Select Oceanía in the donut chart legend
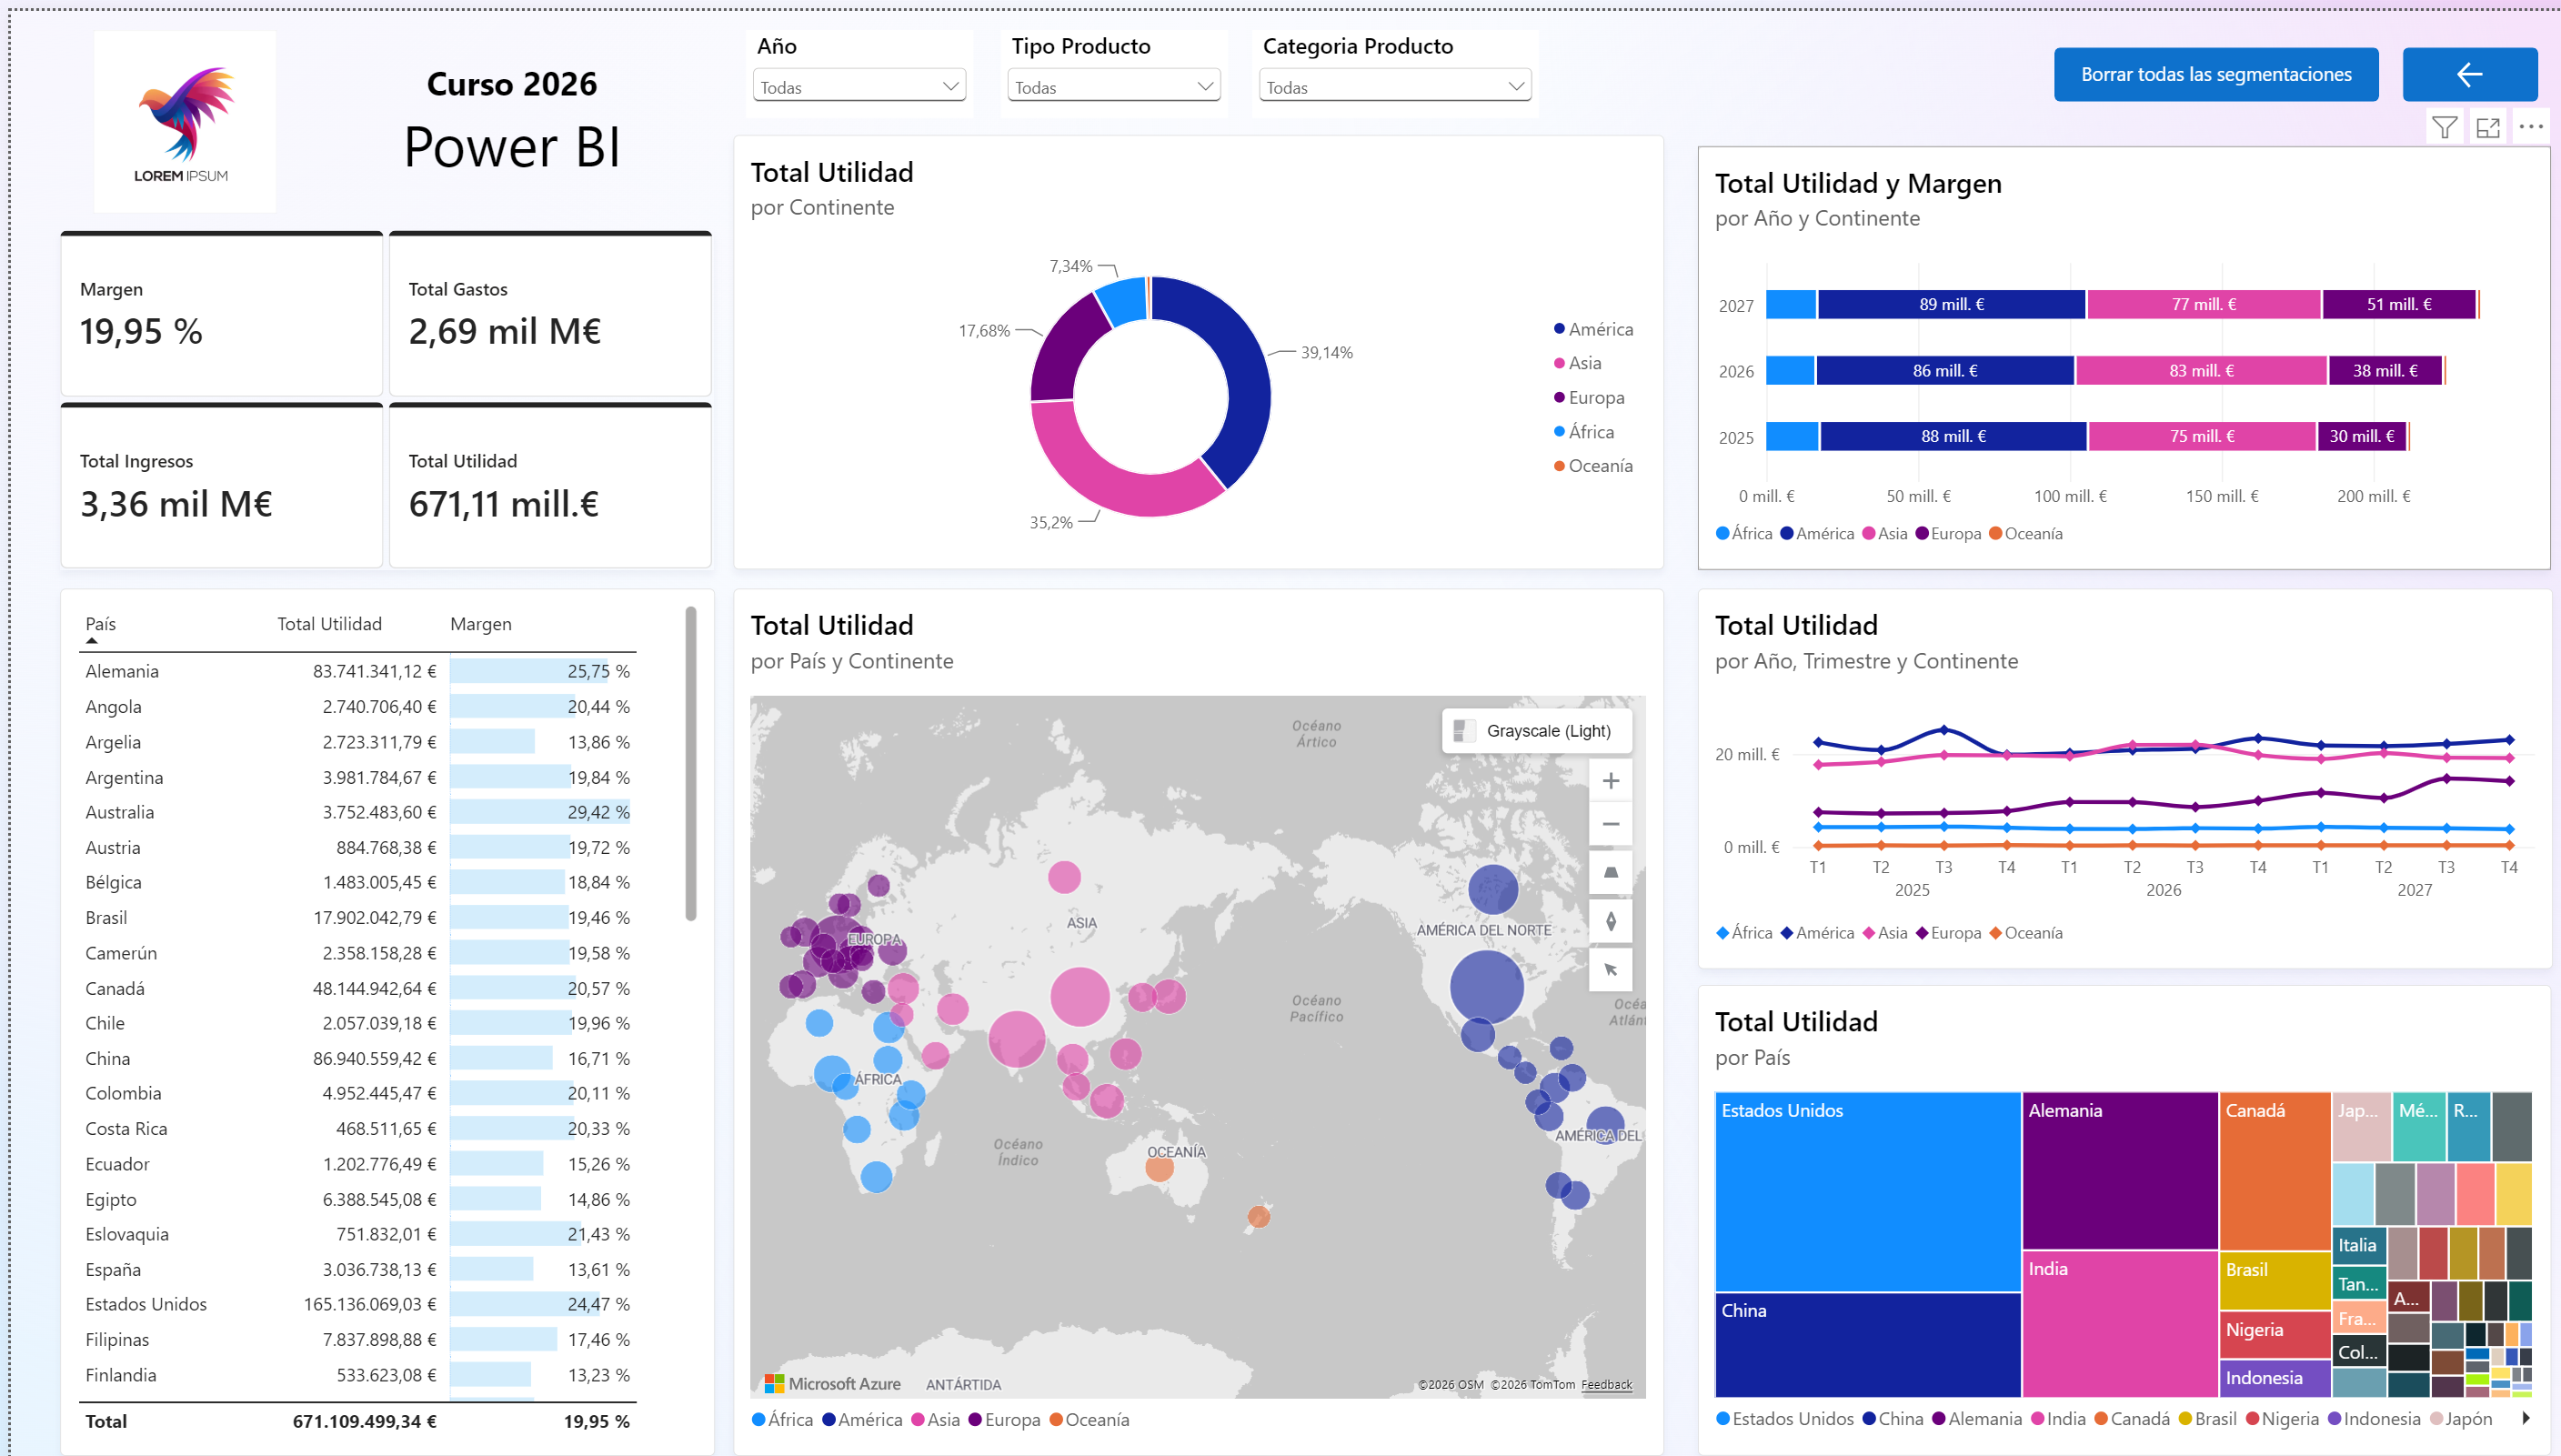Viewport: 2561px width, 1456px height. click(1593, 466)
